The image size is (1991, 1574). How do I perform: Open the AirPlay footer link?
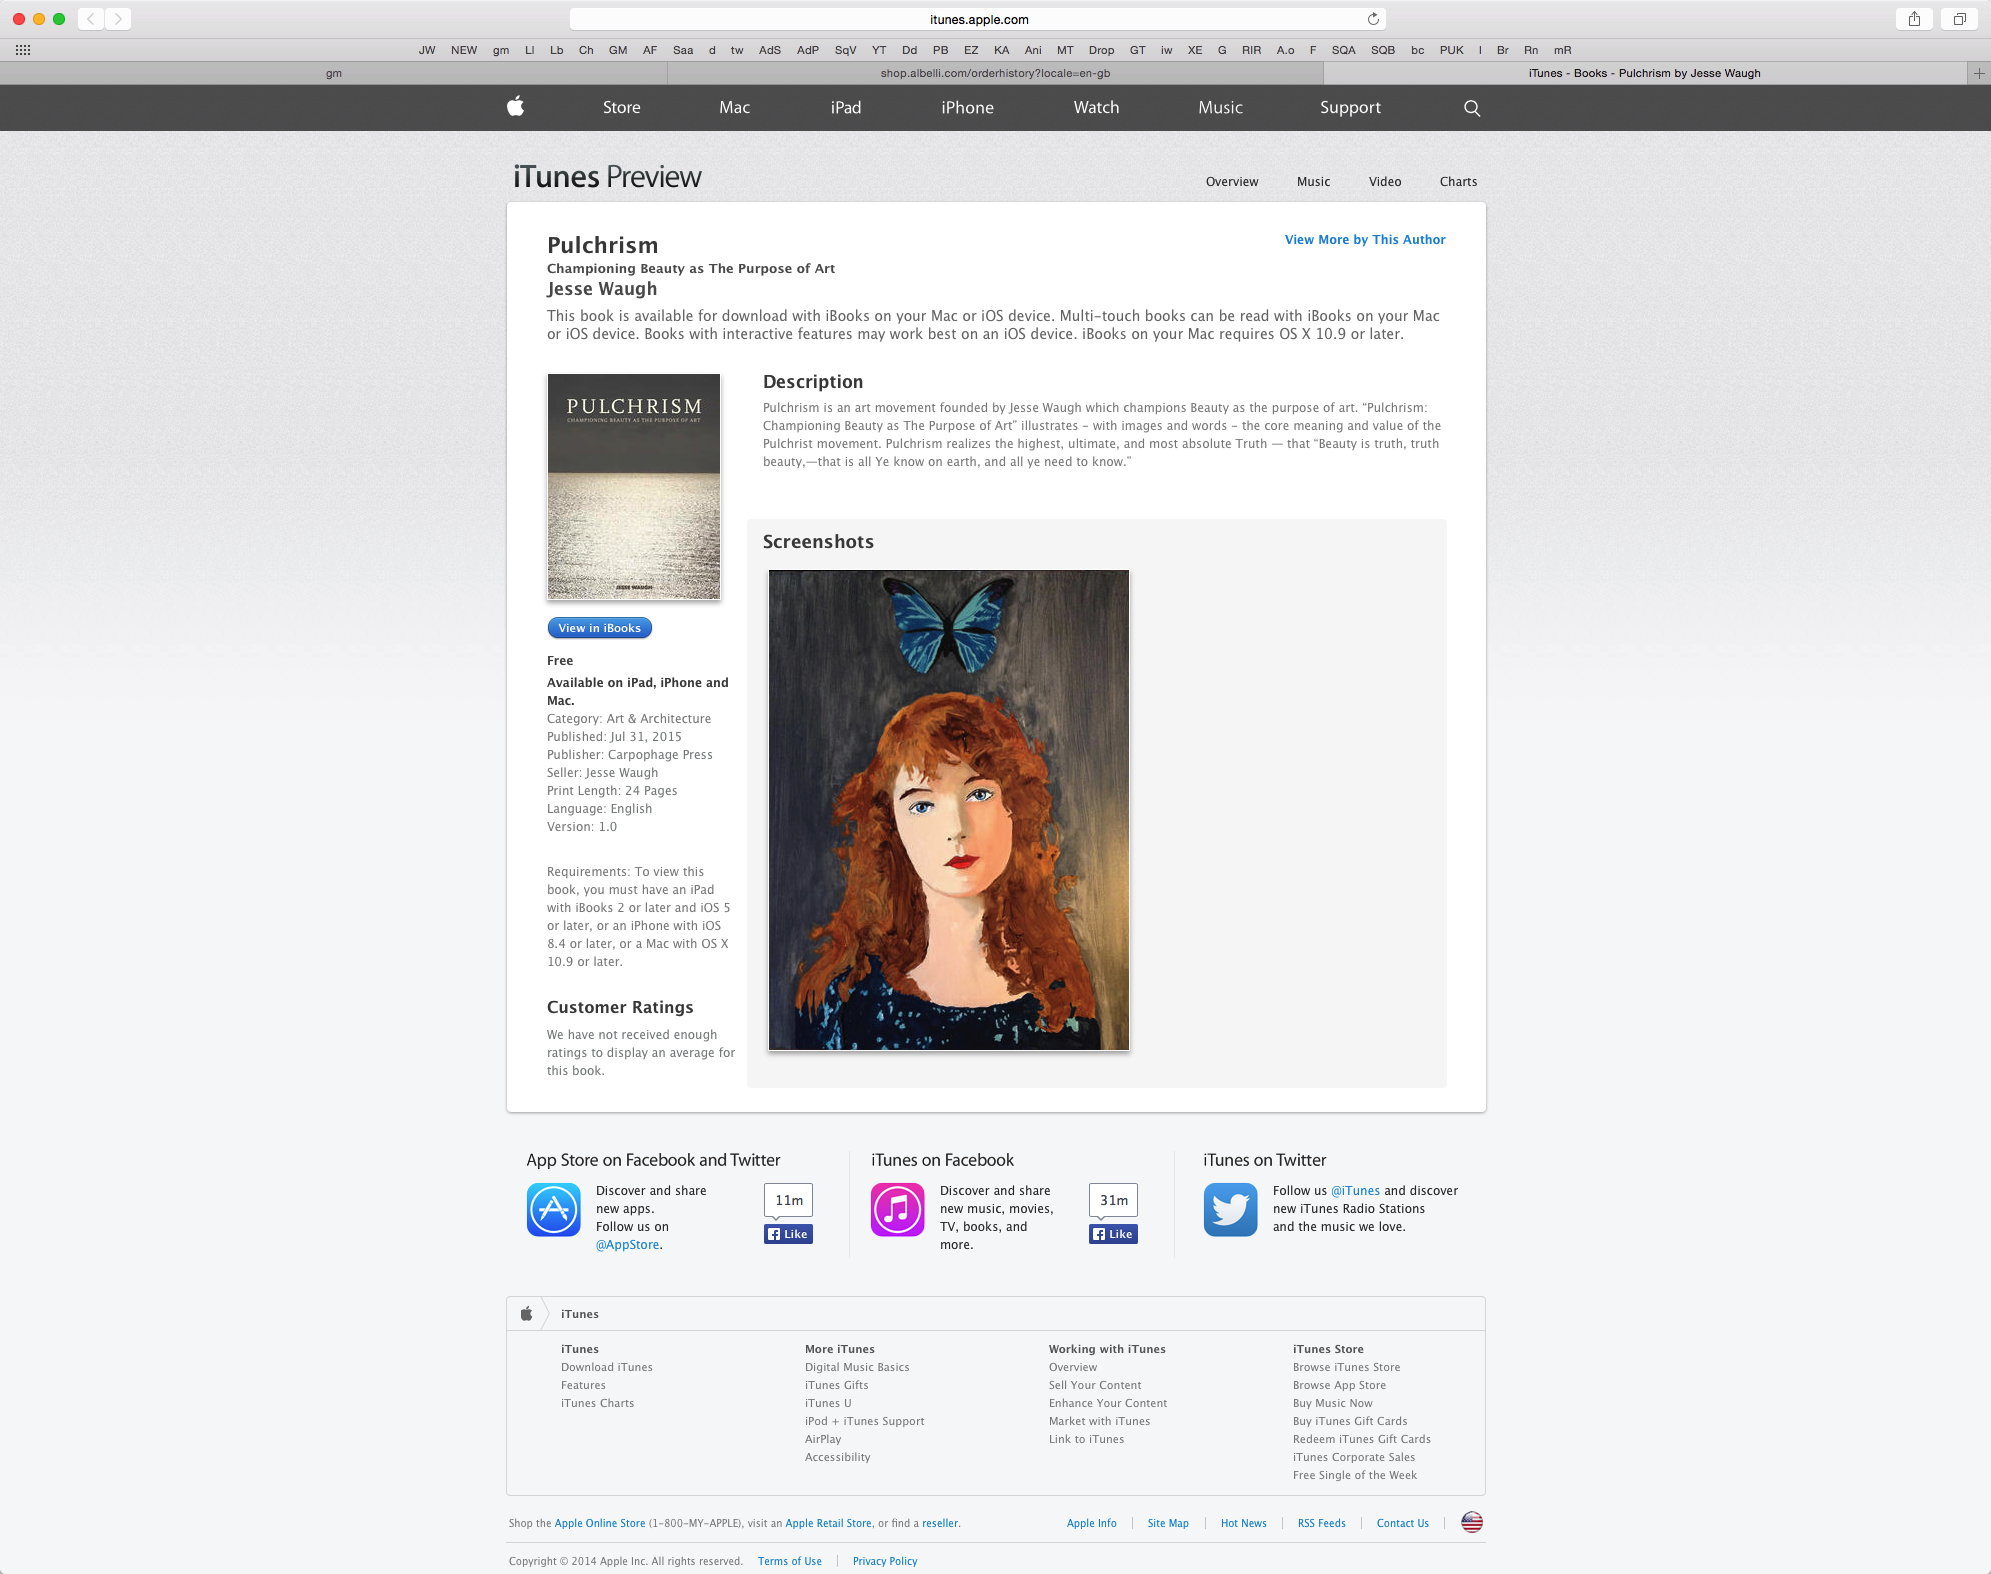coord(823,1440)
